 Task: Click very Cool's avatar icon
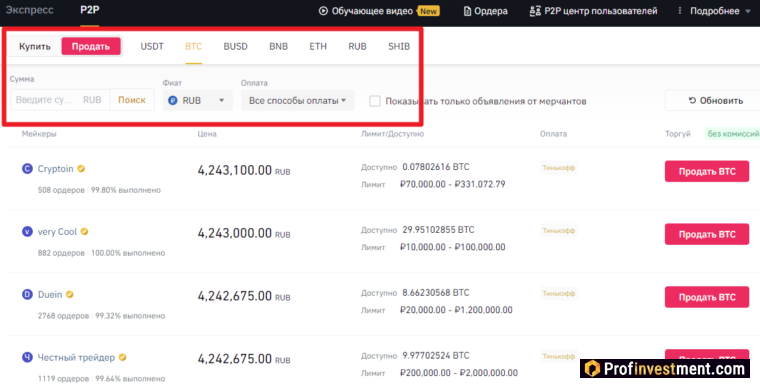[27, 232]
